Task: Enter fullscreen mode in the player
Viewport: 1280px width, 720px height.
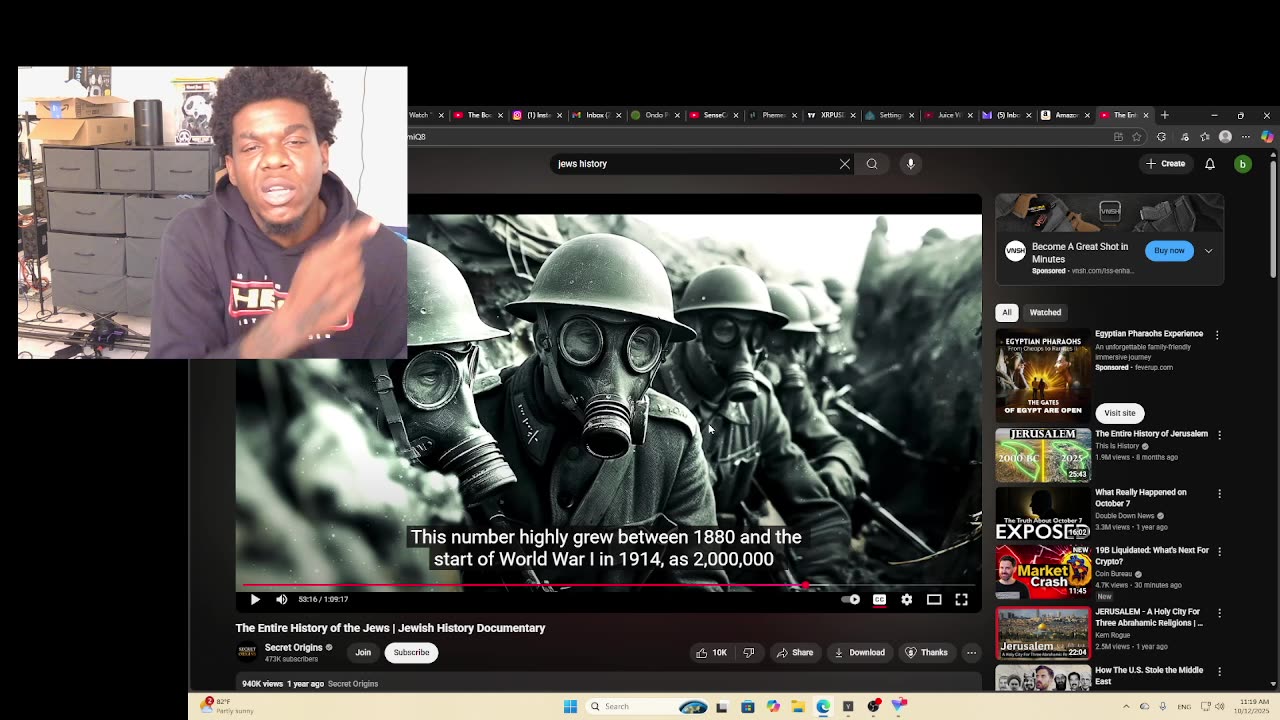Action: point(961,599)
